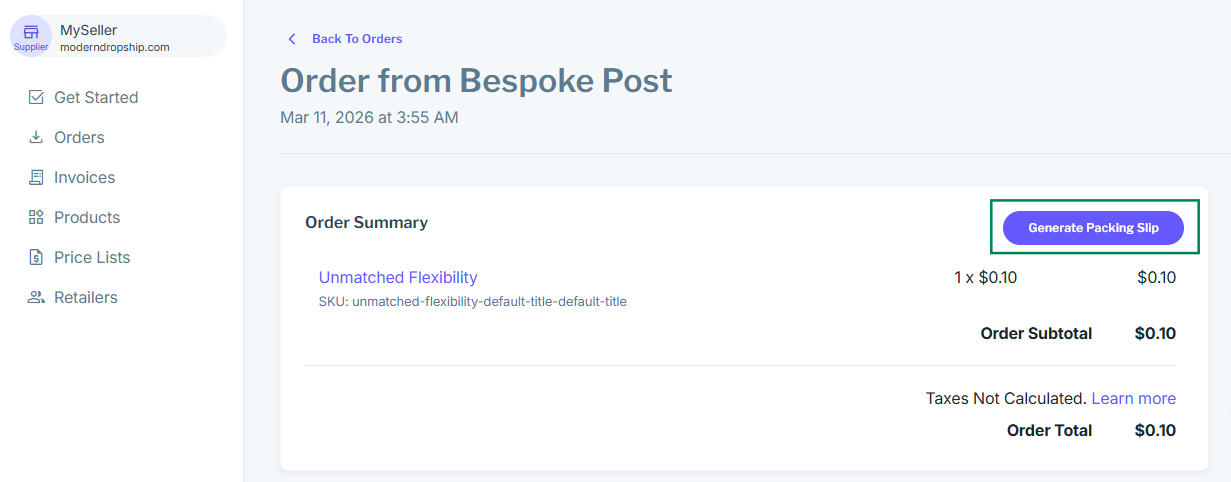Click the MySeller account name
The height and width of the screenshot is (482, 1231).
coord(88,30)
